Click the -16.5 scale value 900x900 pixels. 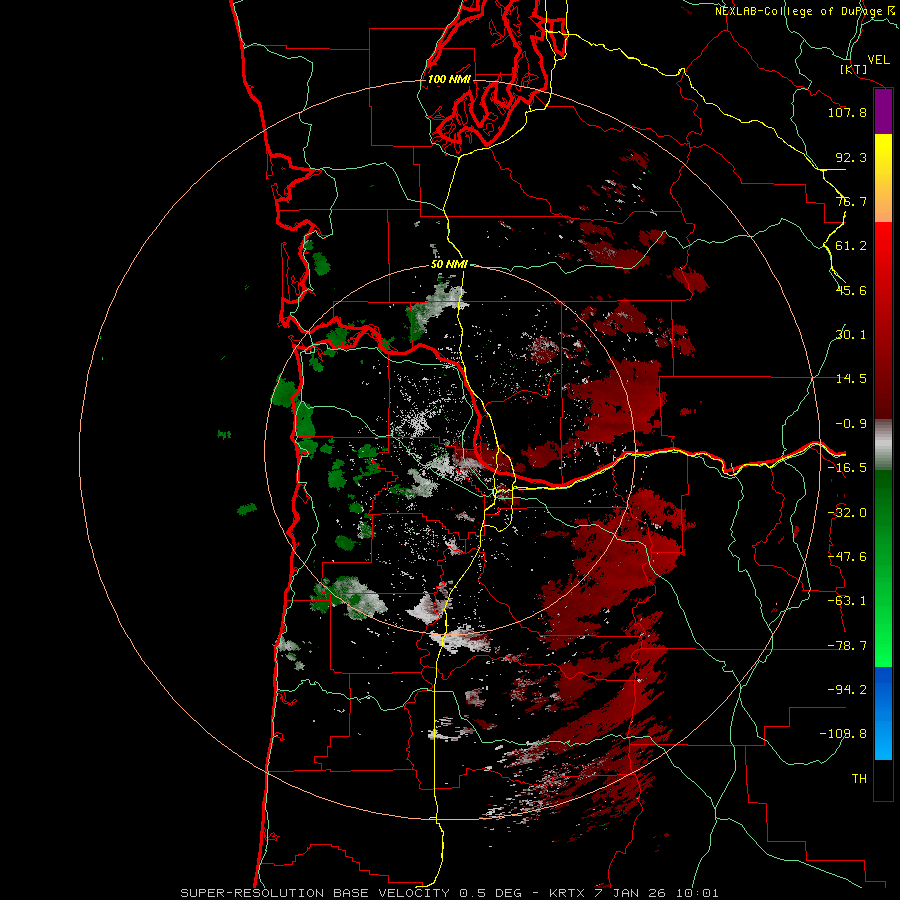(x=847, y=468)
